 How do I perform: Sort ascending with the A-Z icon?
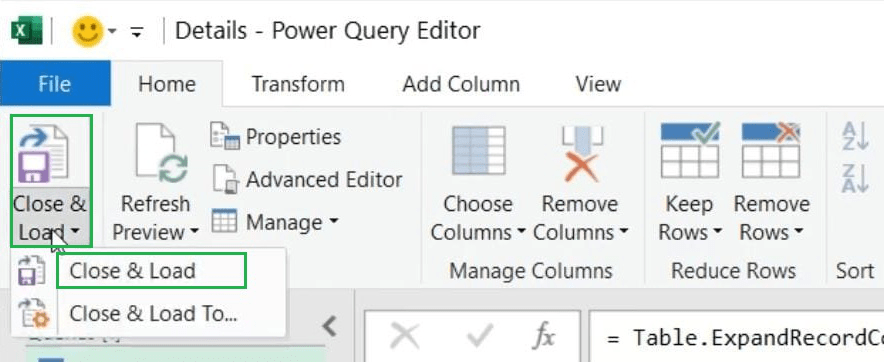(x=854, y=136)
